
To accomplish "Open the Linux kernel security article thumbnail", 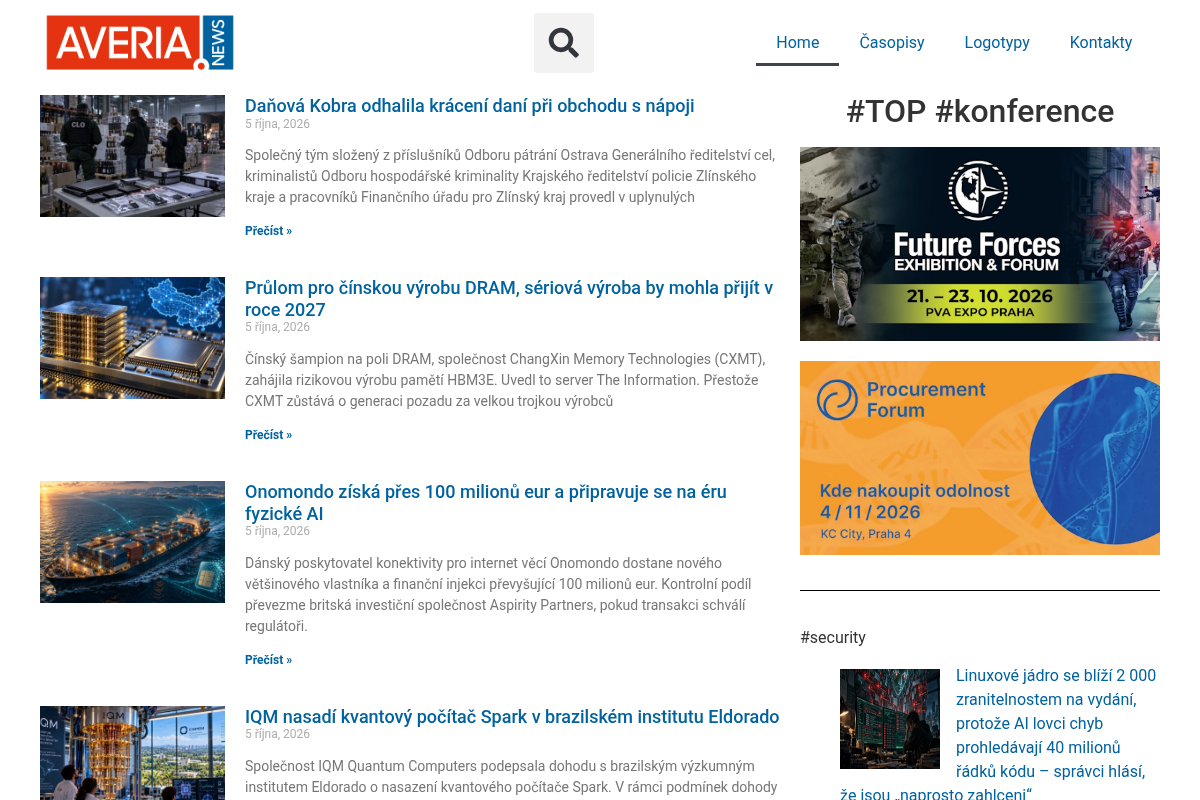I will point(890,719).
